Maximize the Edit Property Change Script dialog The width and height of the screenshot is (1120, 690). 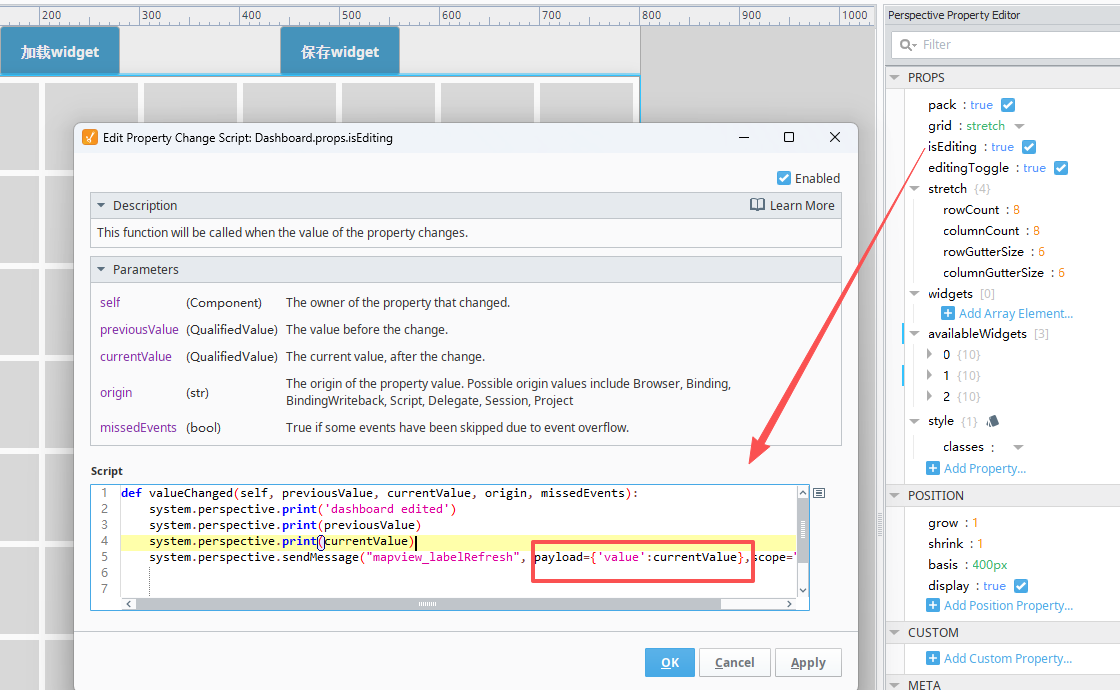[x=789, y=137]
